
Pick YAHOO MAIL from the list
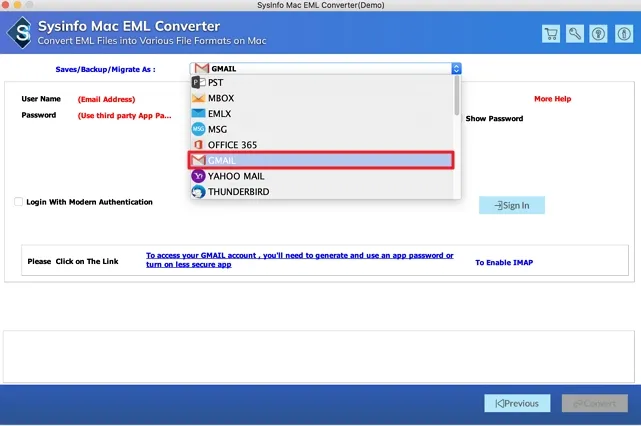tap(322, 176)
